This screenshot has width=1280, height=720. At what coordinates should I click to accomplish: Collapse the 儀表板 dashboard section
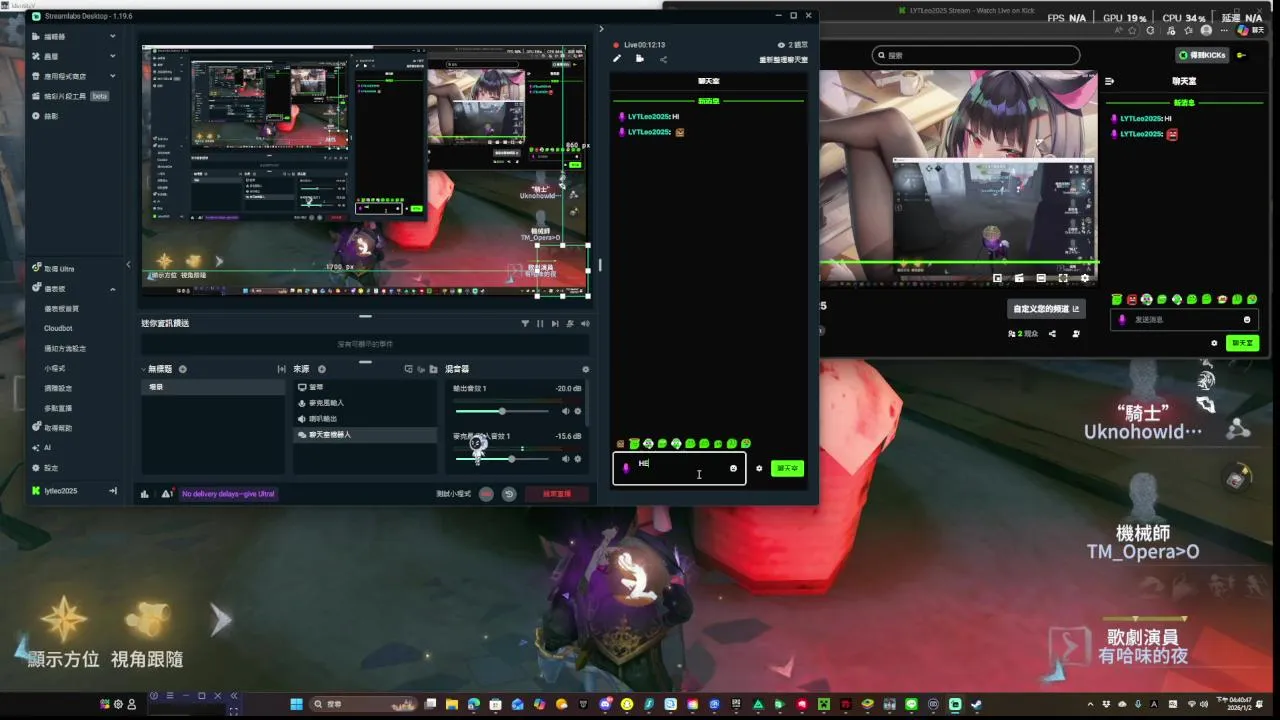click(112, 289)
